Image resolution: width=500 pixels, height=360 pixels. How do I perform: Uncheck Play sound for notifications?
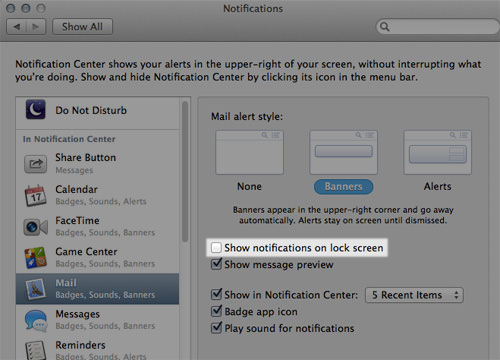216,328
